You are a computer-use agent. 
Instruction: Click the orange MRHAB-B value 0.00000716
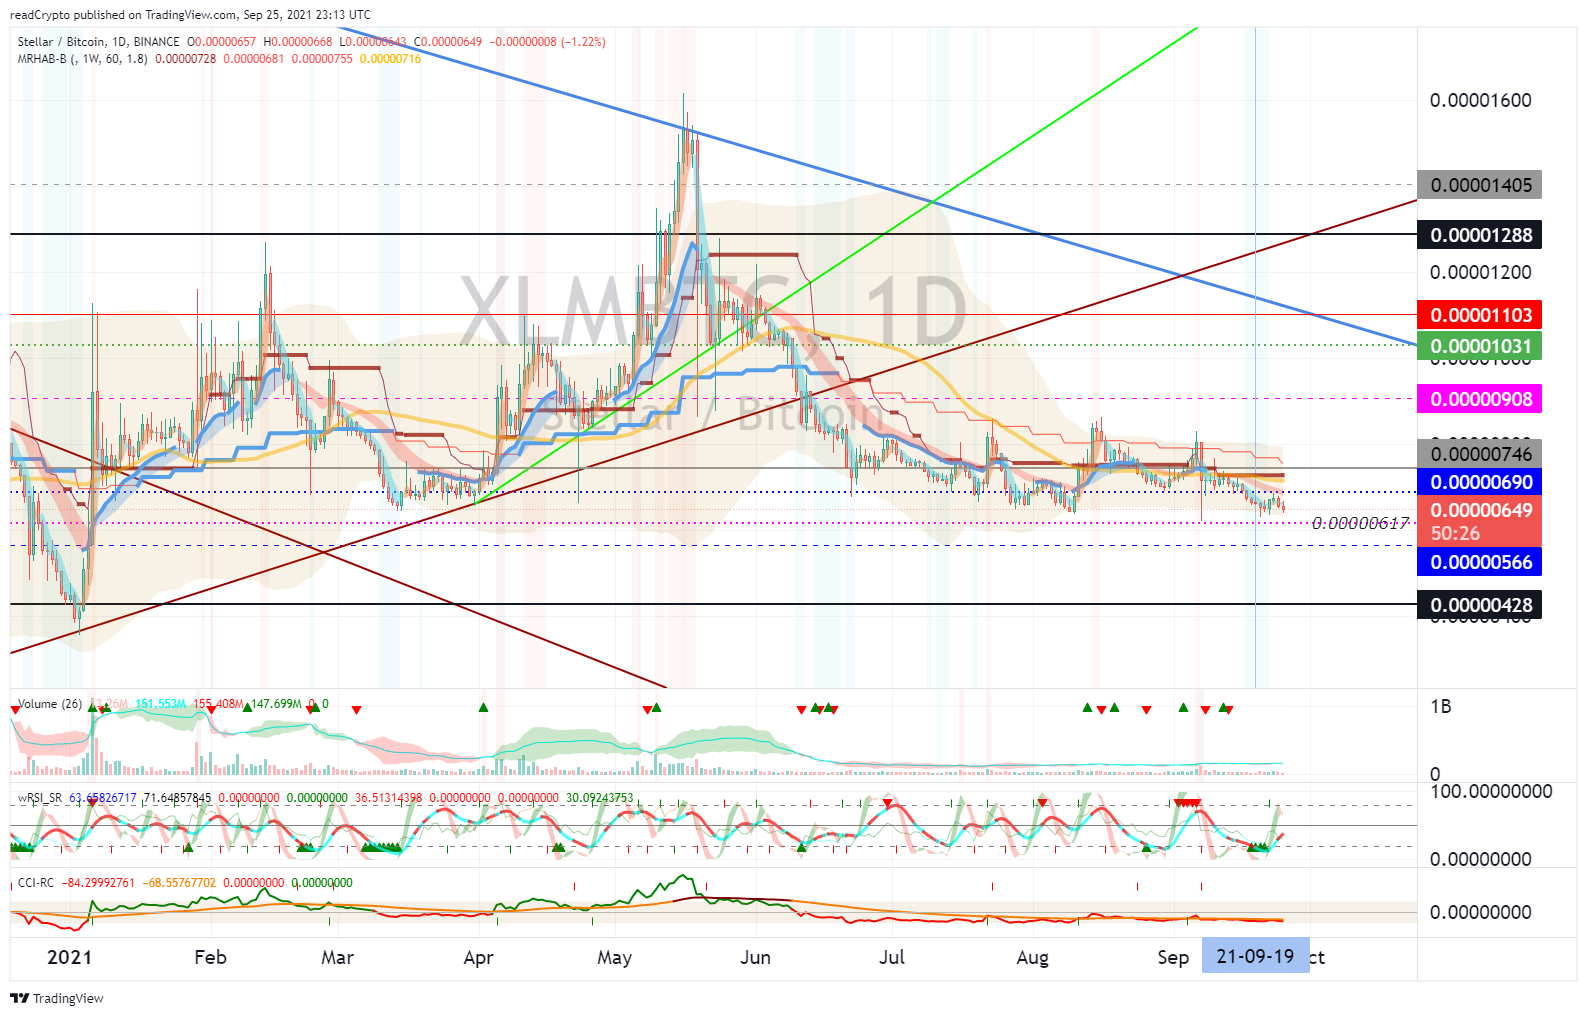[x=390, y=59]
